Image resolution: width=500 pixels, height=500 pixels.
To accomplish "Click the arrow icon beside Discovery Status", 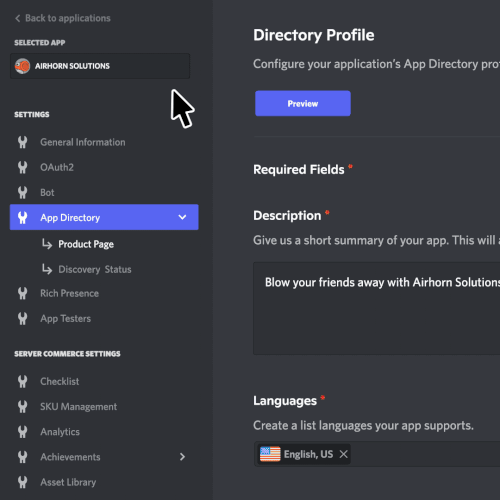I will pos(47,269).
